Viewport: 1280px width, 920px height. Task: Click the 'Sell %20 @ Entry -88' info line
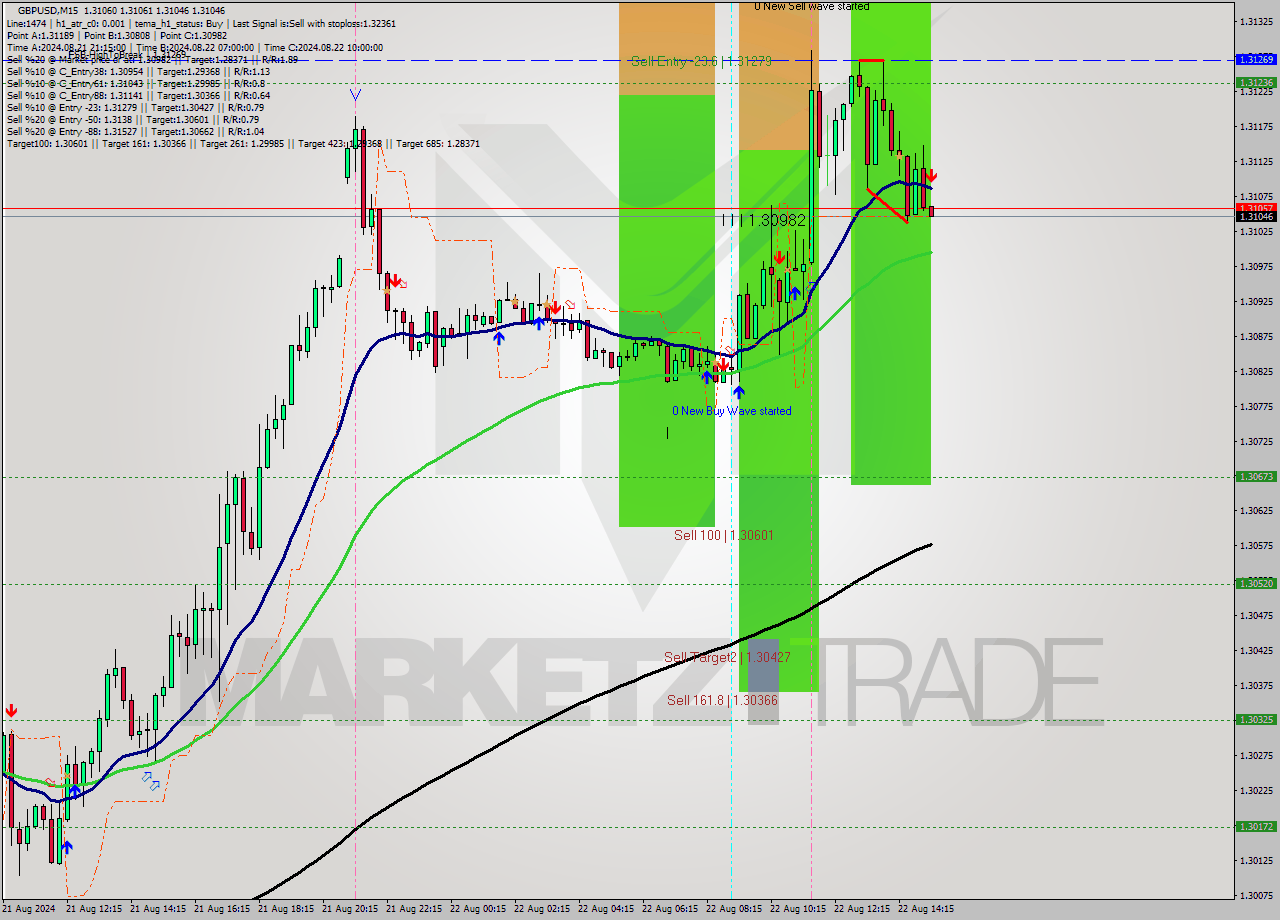point(135,132)
